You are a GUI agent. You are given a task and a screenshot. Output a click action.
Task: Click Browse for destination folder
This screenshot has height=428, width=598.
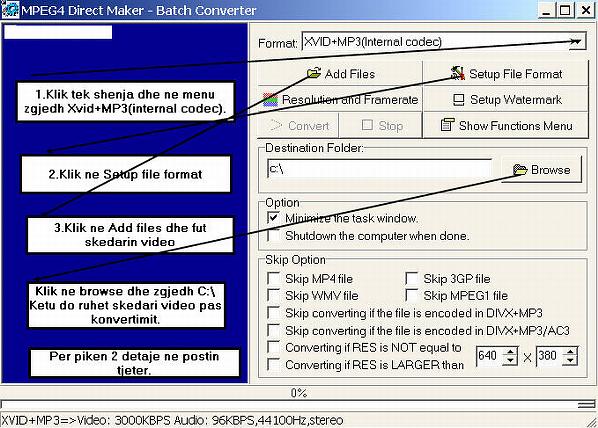click(x=542, y=169)
